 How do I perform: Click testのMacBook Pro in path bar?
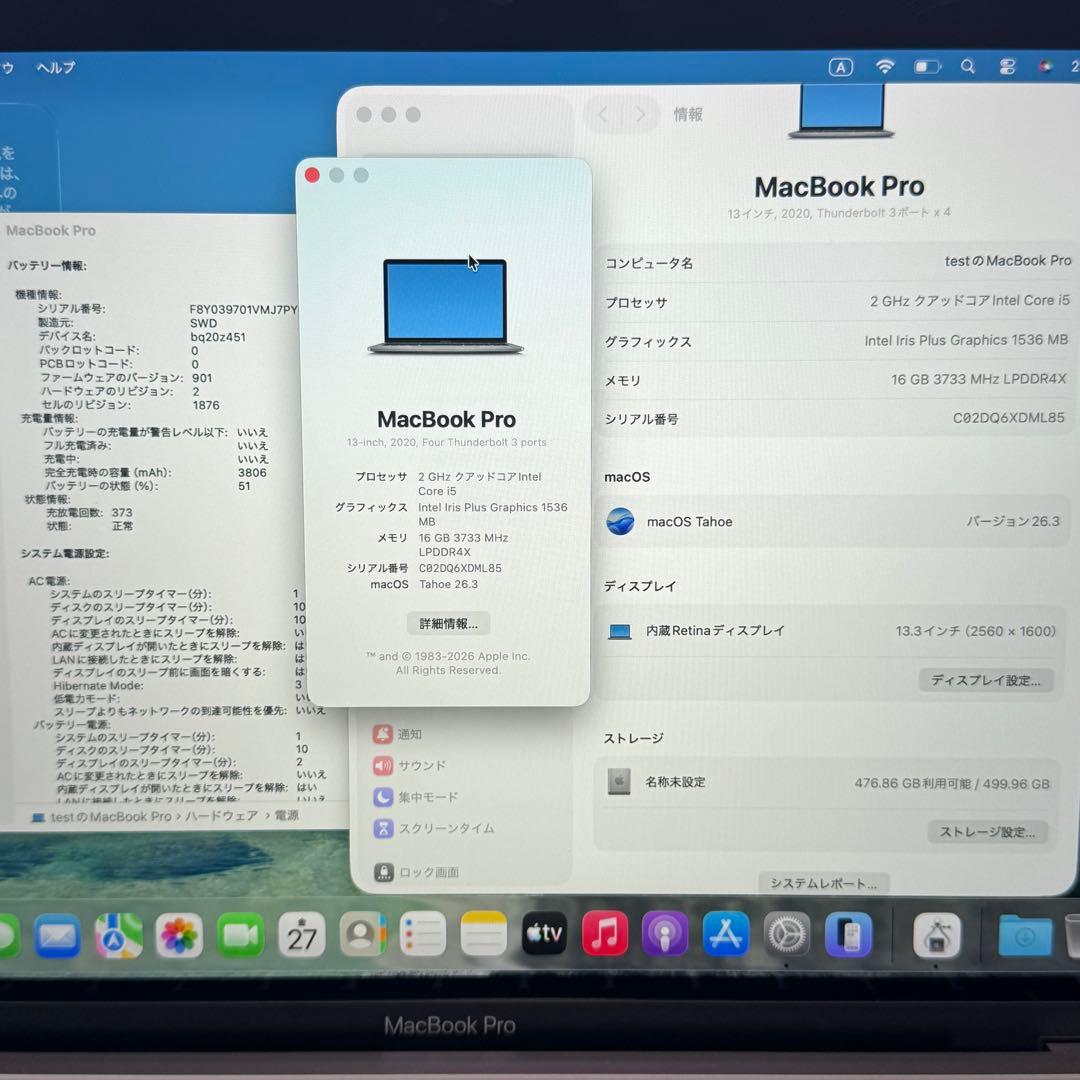(x=110, y=817)
